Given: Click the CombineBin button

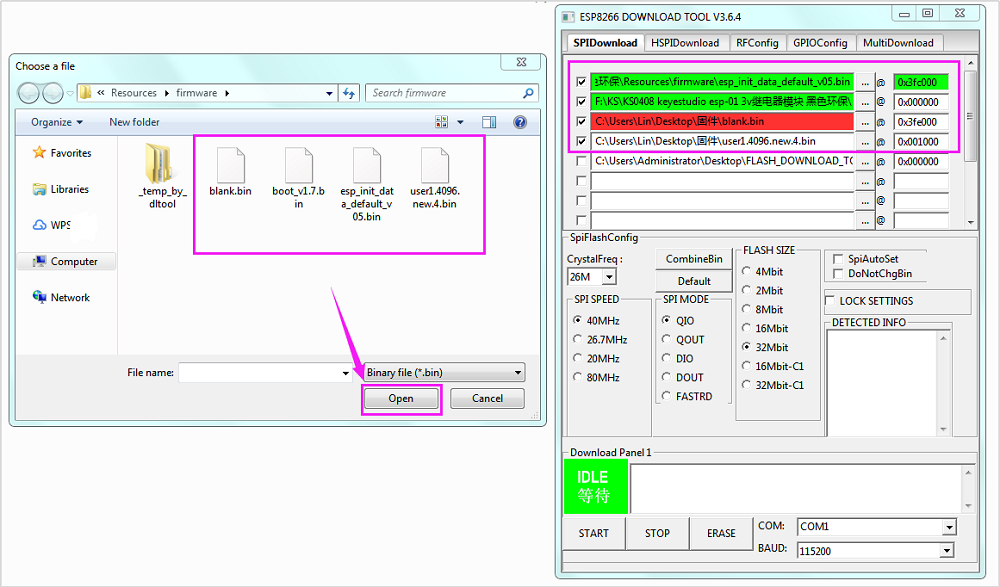Looking at the screenshot, I should click(x=694, y=259).
